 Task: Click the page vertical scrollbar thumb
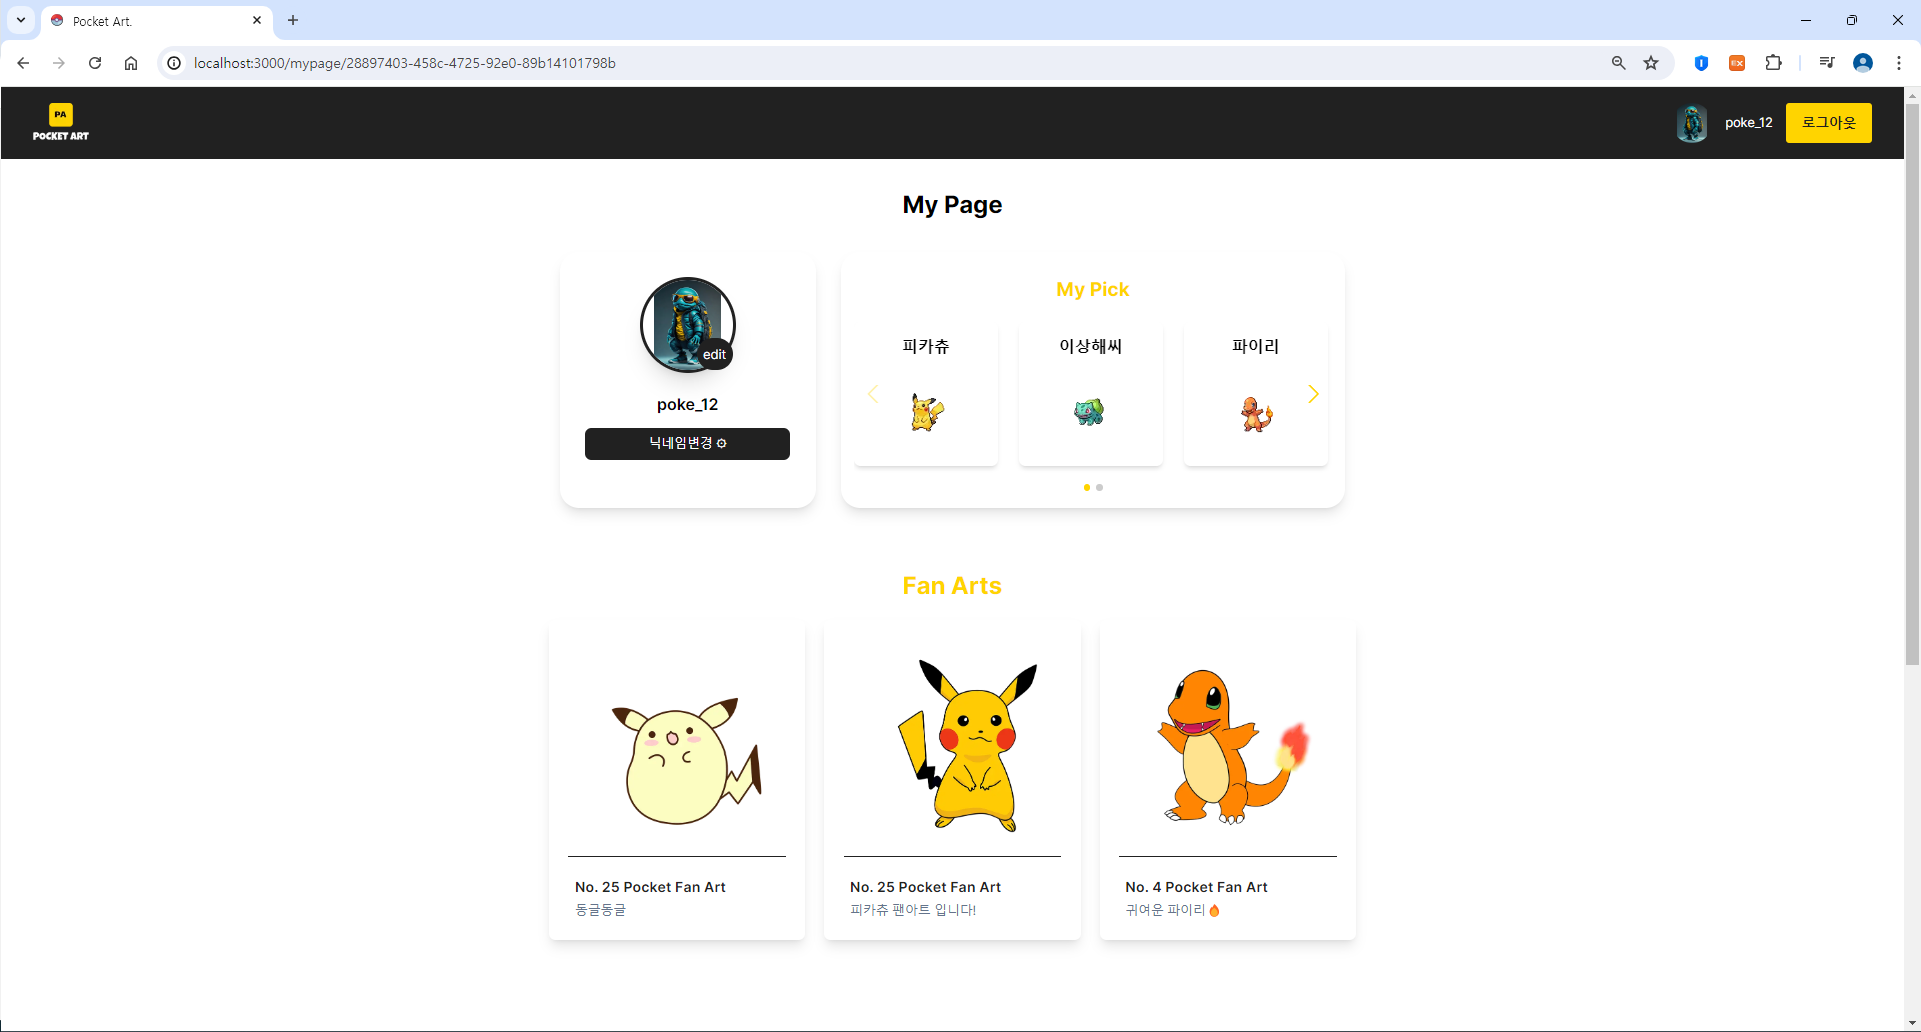[1912, 384]
